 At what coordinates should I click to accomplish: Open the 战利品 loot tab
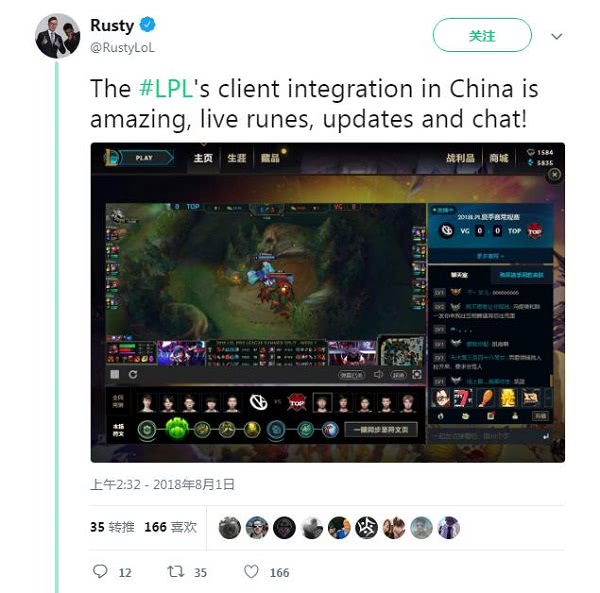(x=460, y=158)
